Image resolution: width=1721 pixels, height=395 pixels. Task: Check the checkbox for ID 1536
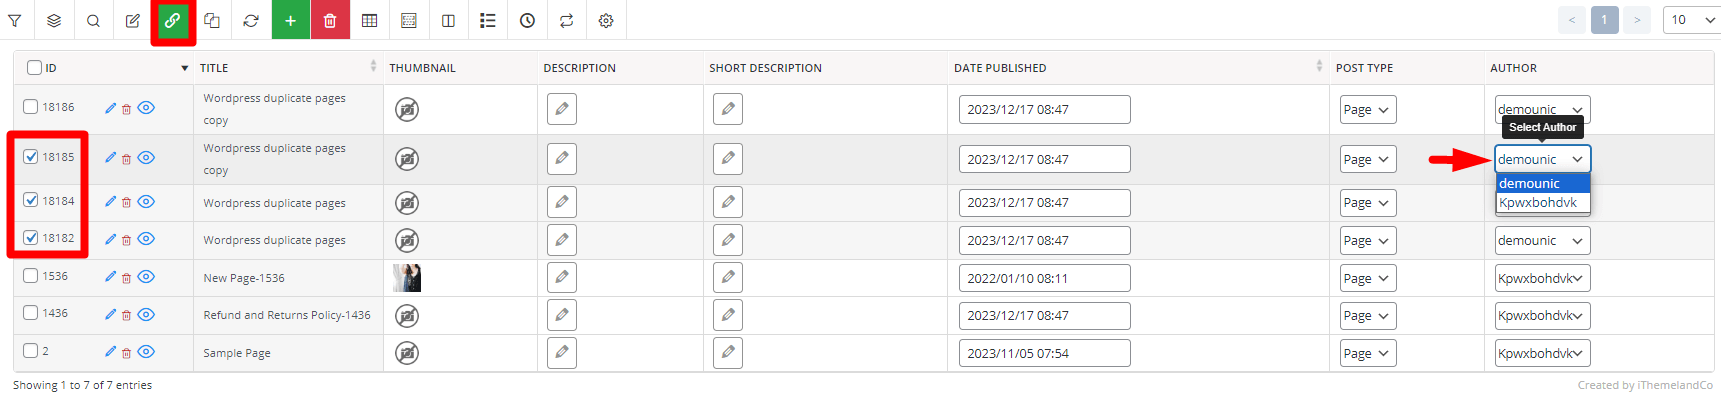[x=31, y=276]
